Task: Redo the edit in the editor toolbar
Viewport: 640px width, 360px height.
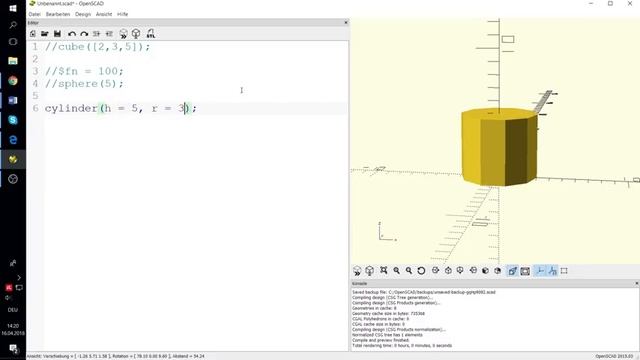Action: [84, 34]
